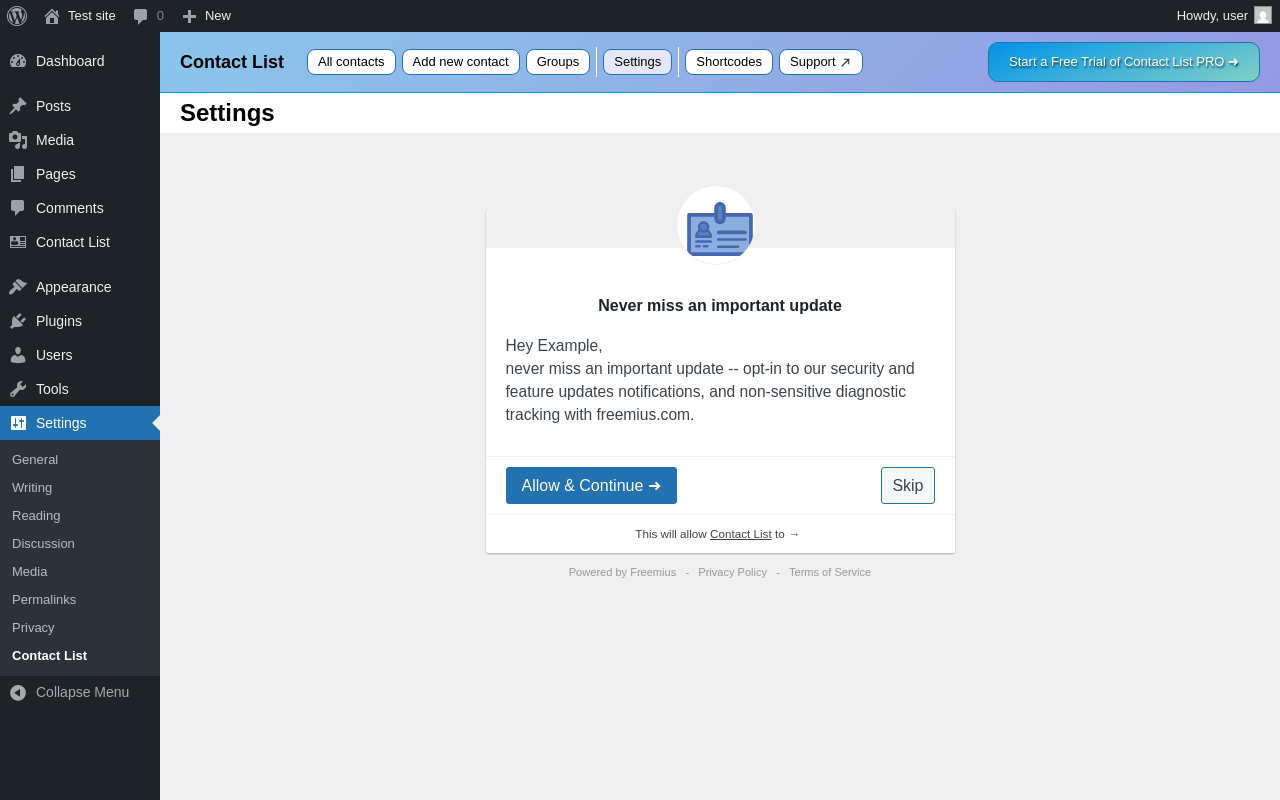Open Howdy, user account menu
This screenshot has width=1280, height=800.
tap(1224, 16)
